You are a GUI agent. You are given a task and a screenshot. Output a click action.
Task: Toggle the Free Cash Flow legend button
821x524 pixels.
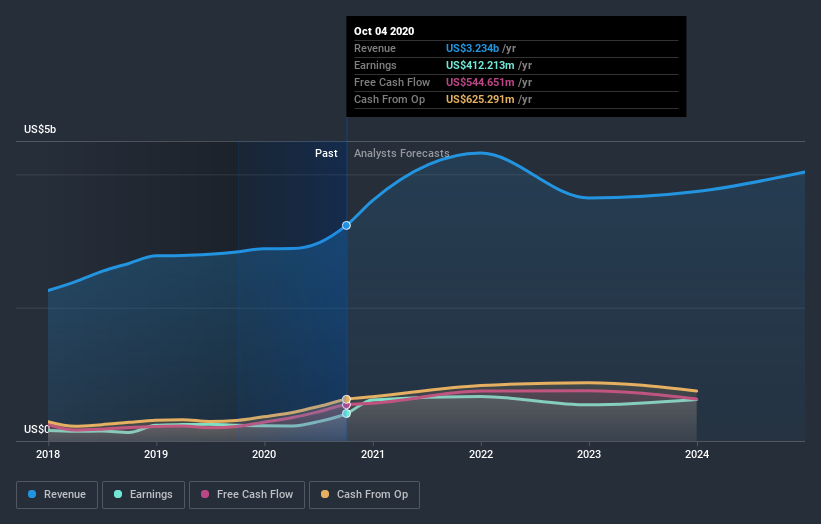247,495
